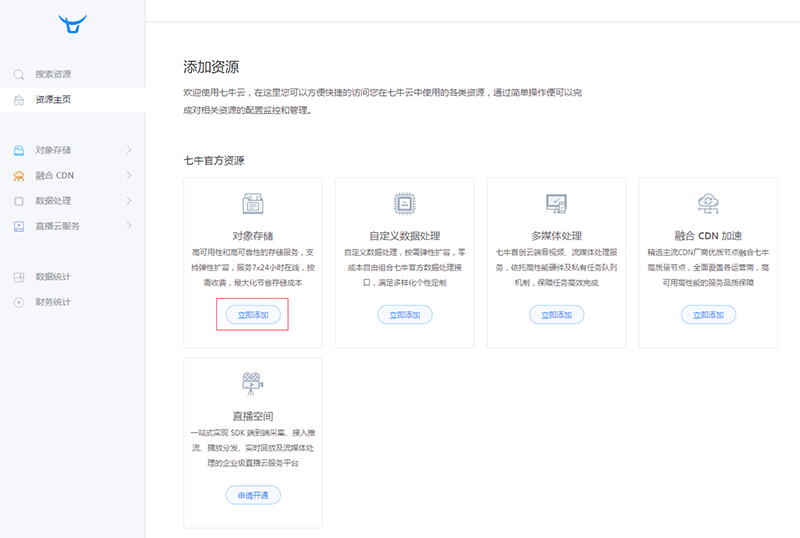800x538 pixels.
Task: Select 资源主页 menu item
Action: pyautogui.click(x=72, y=100)
